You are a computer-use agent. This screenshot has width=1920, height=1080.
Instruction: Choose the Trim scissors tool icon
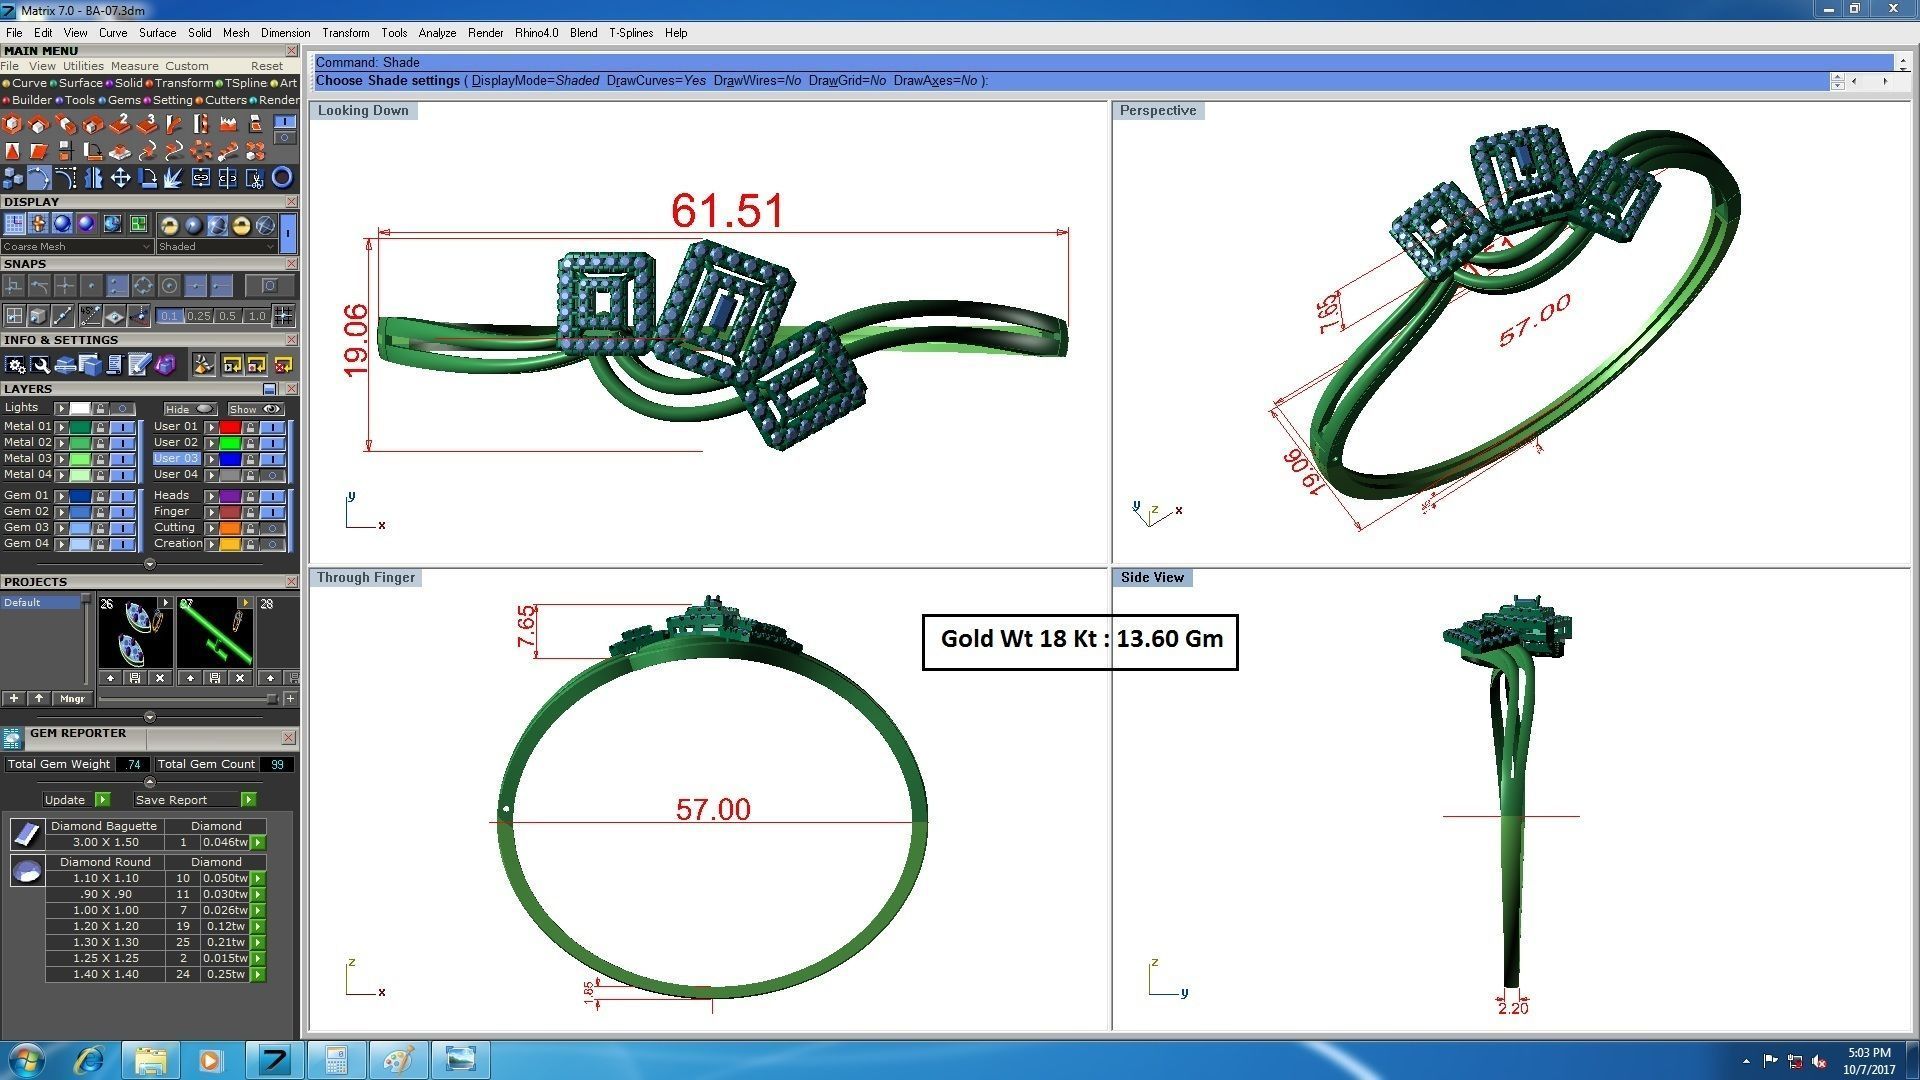point(255,177)
